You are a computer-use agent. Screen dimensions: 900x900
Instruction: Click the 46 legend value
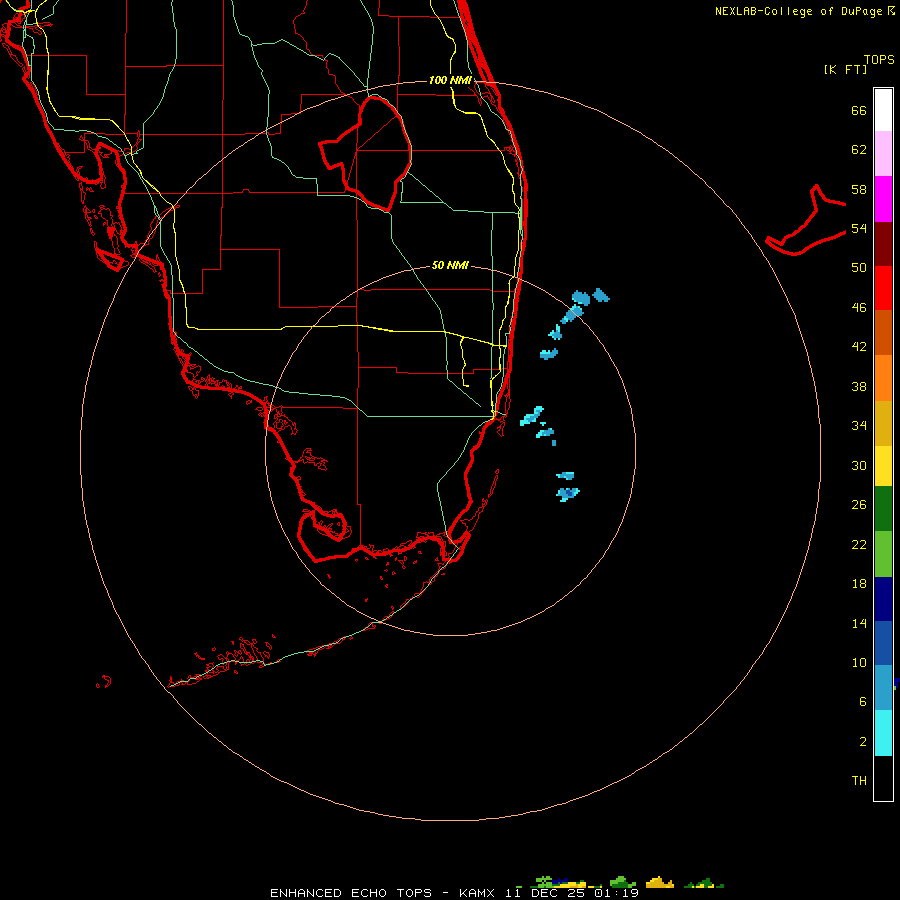click(859, 308)
